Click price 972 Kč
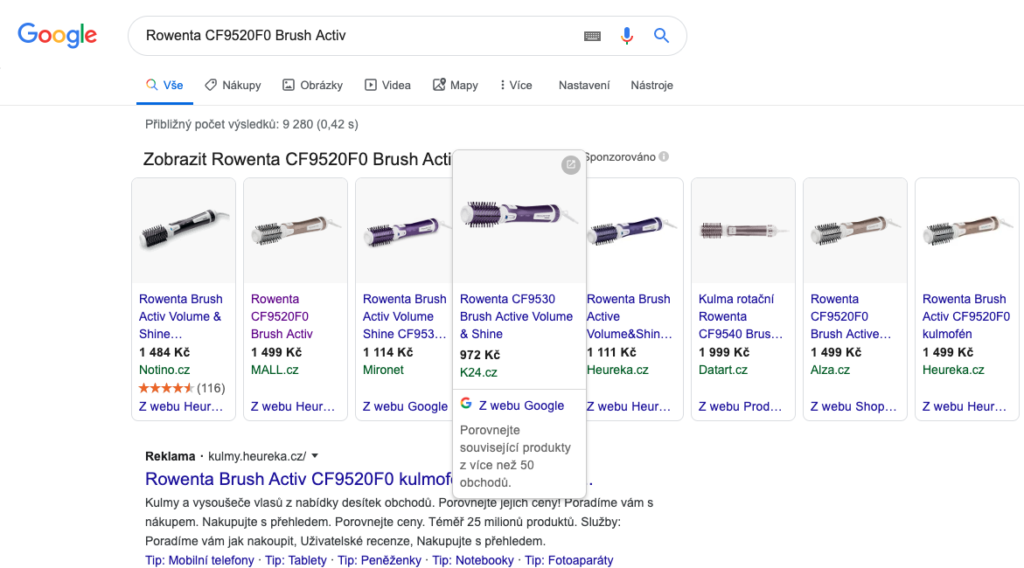This screenshot has width=1024, height=568. (x=479, y=355)
